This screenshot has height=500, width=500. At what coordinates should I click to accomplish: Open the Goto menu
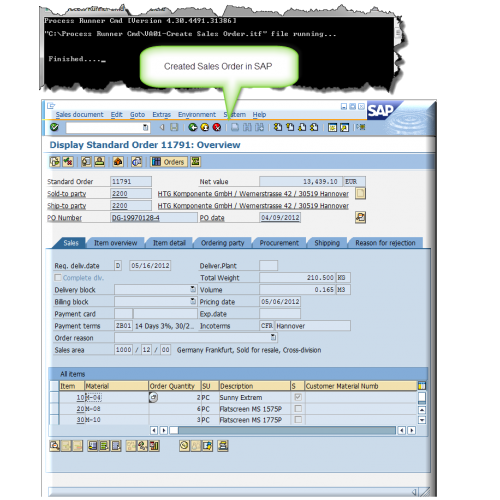(137, 114)
